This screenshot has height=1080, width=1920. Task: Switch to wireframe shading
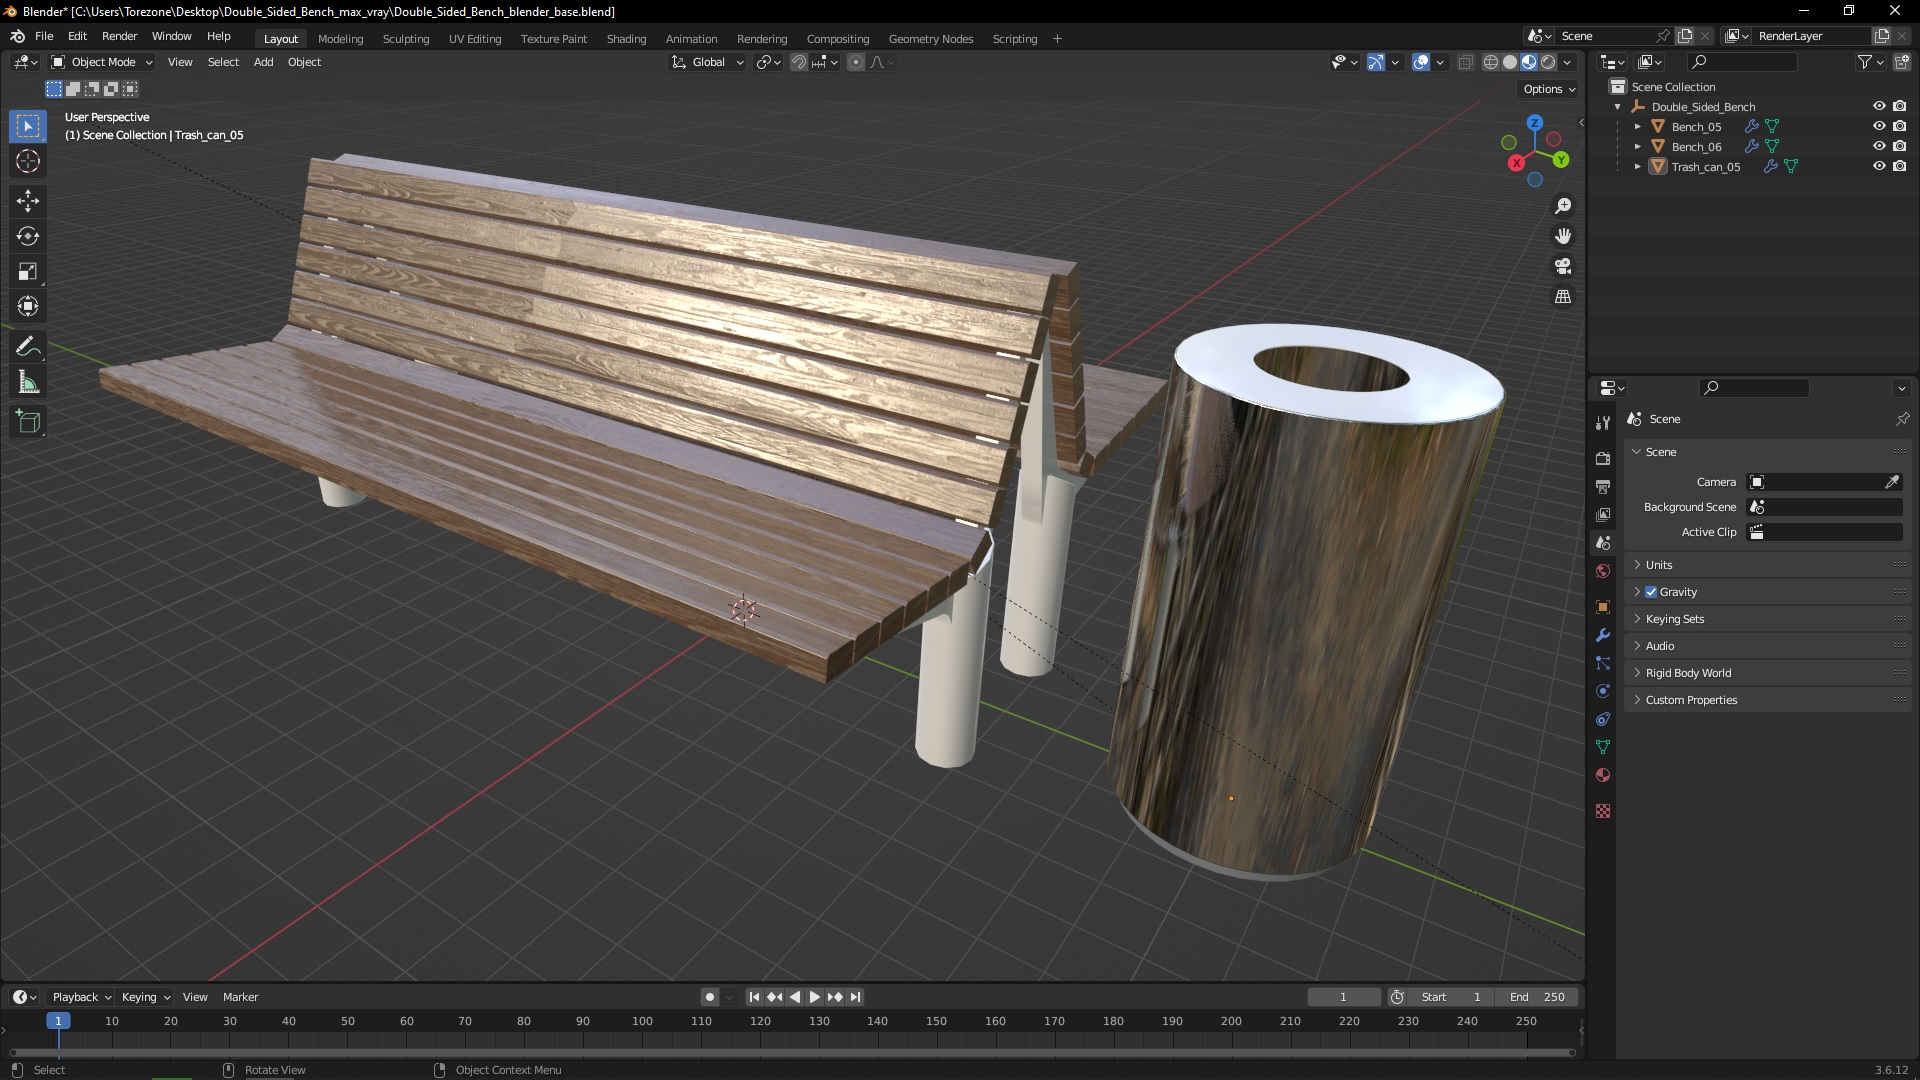click(1490, 62)
